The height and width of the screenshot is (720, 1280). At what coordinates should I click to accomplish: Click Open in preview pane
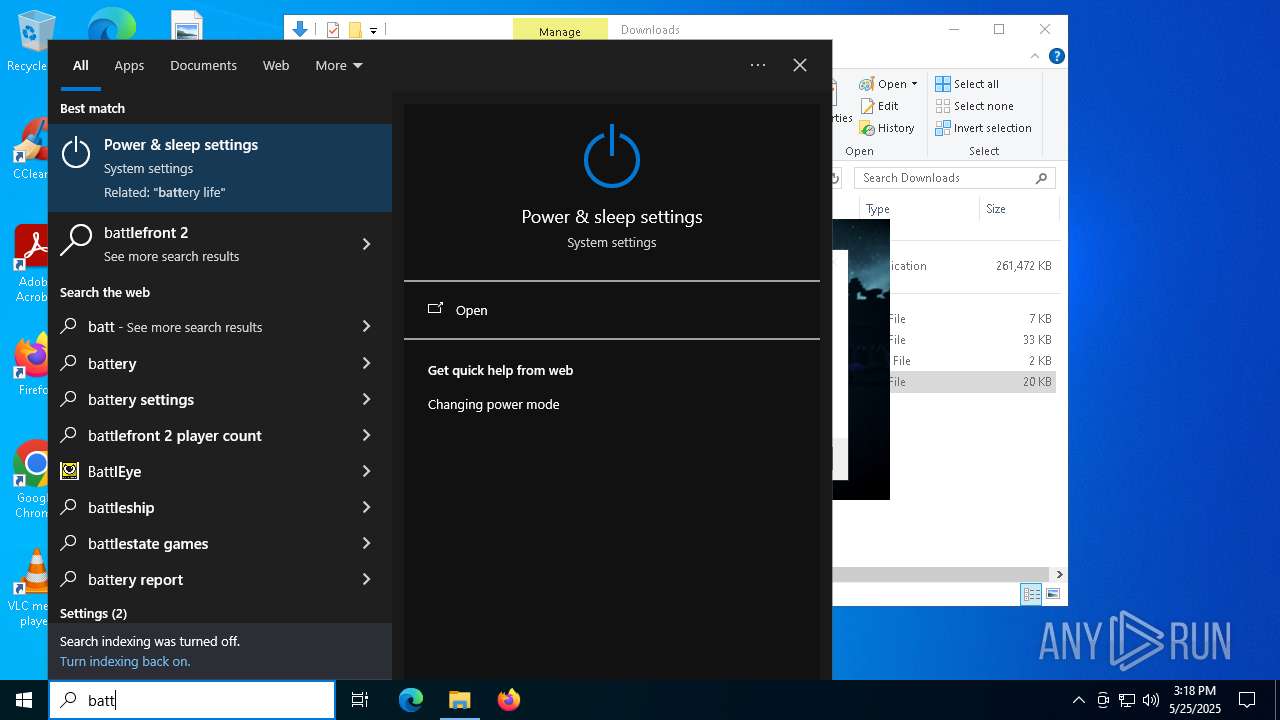point(611,310)
